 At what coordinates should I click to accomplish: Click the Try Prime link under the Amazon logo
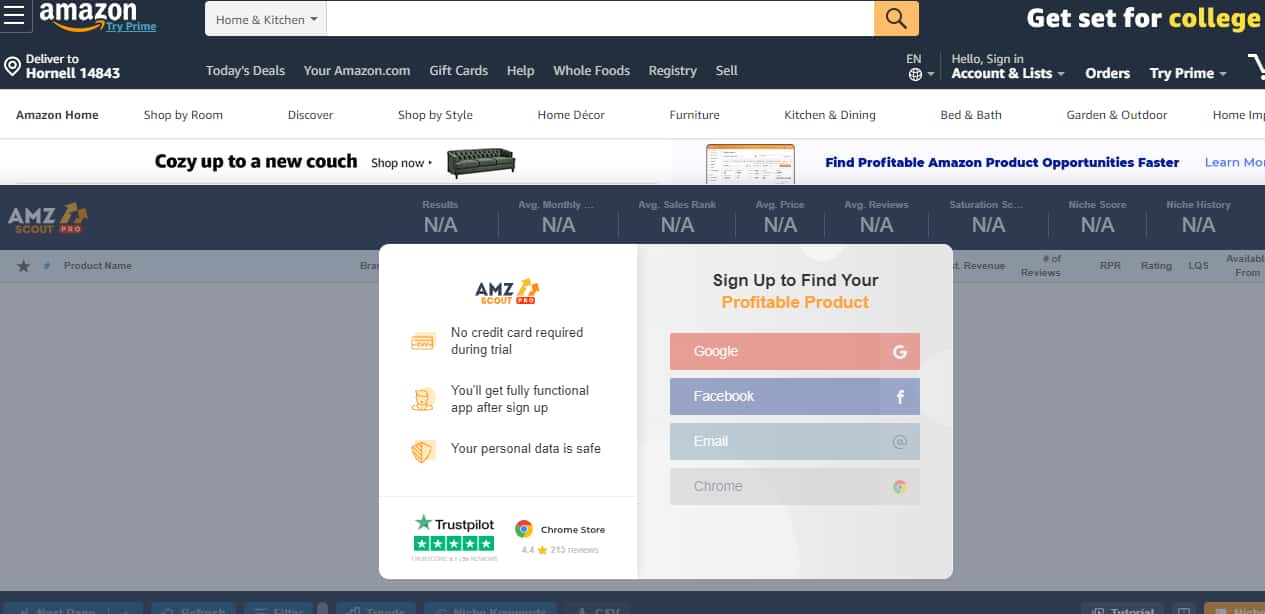(131, 27)
